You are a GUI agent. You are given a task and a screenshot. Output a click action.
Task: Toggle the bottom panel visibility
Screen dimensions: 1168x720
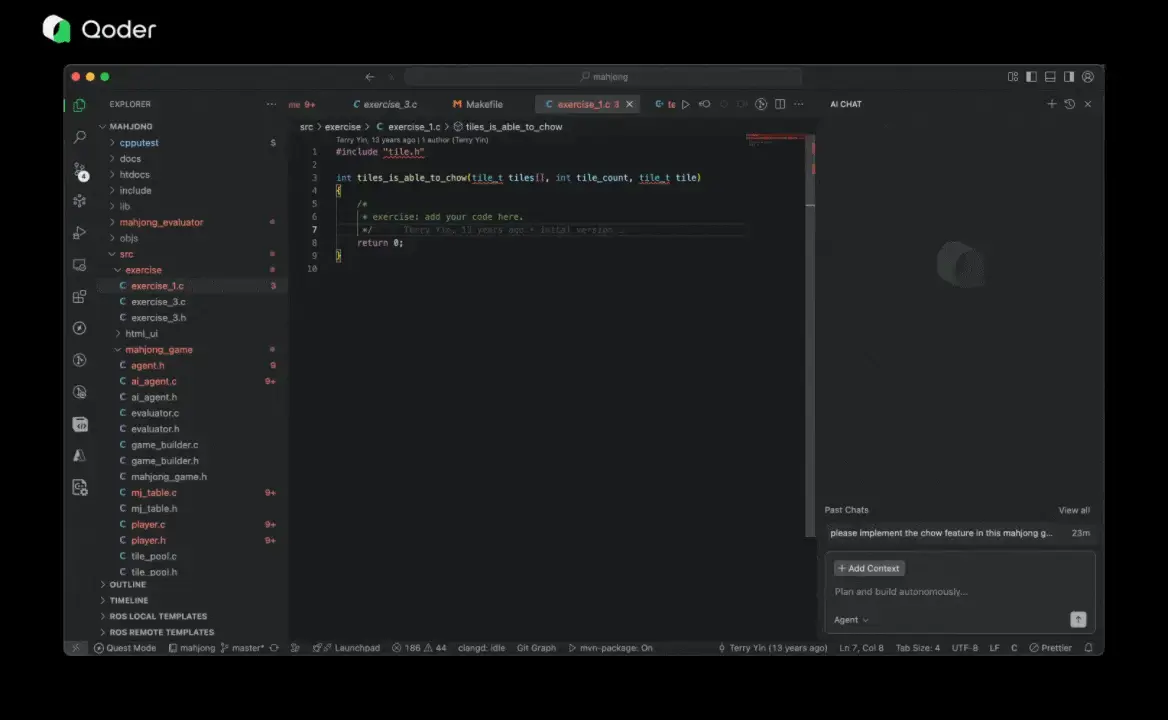click(x=1050, y=77)
